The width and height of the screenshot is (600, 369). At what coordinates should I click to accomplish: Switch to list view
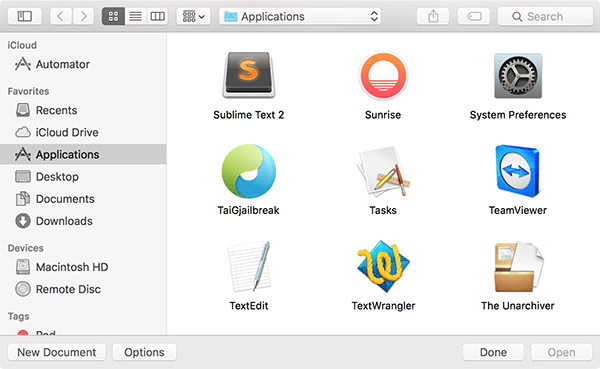135,16
